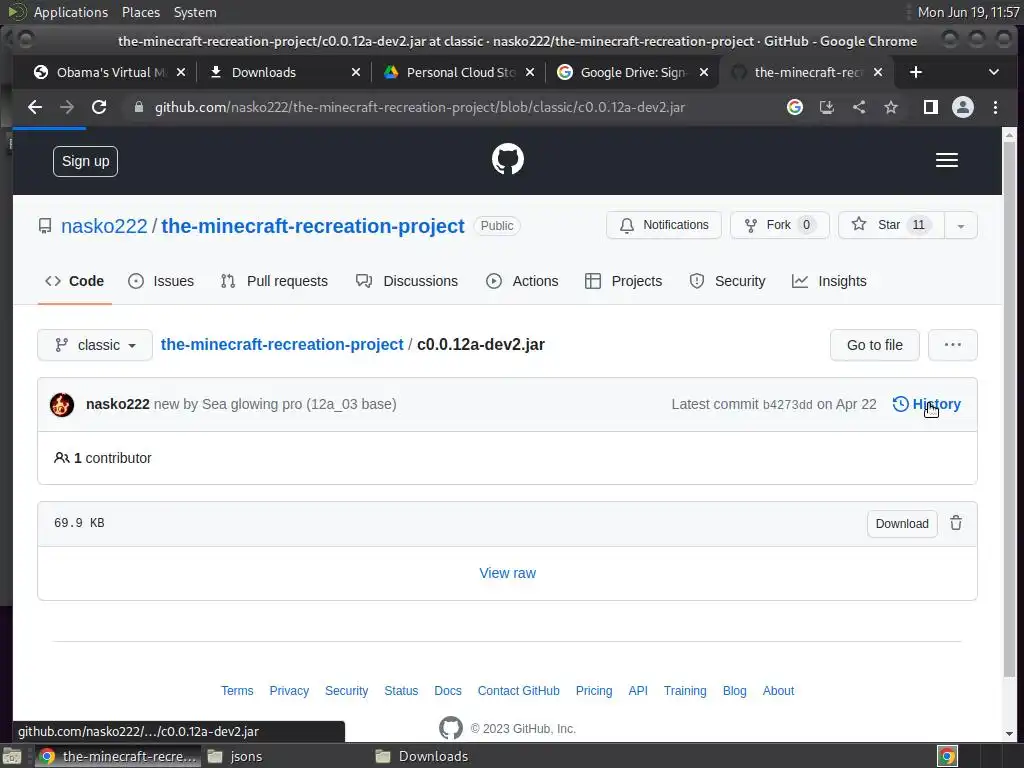This screenshot has width=1024, height=768.
Task: Expand the classic branch selector dropdown
Action: pos(95,345)
